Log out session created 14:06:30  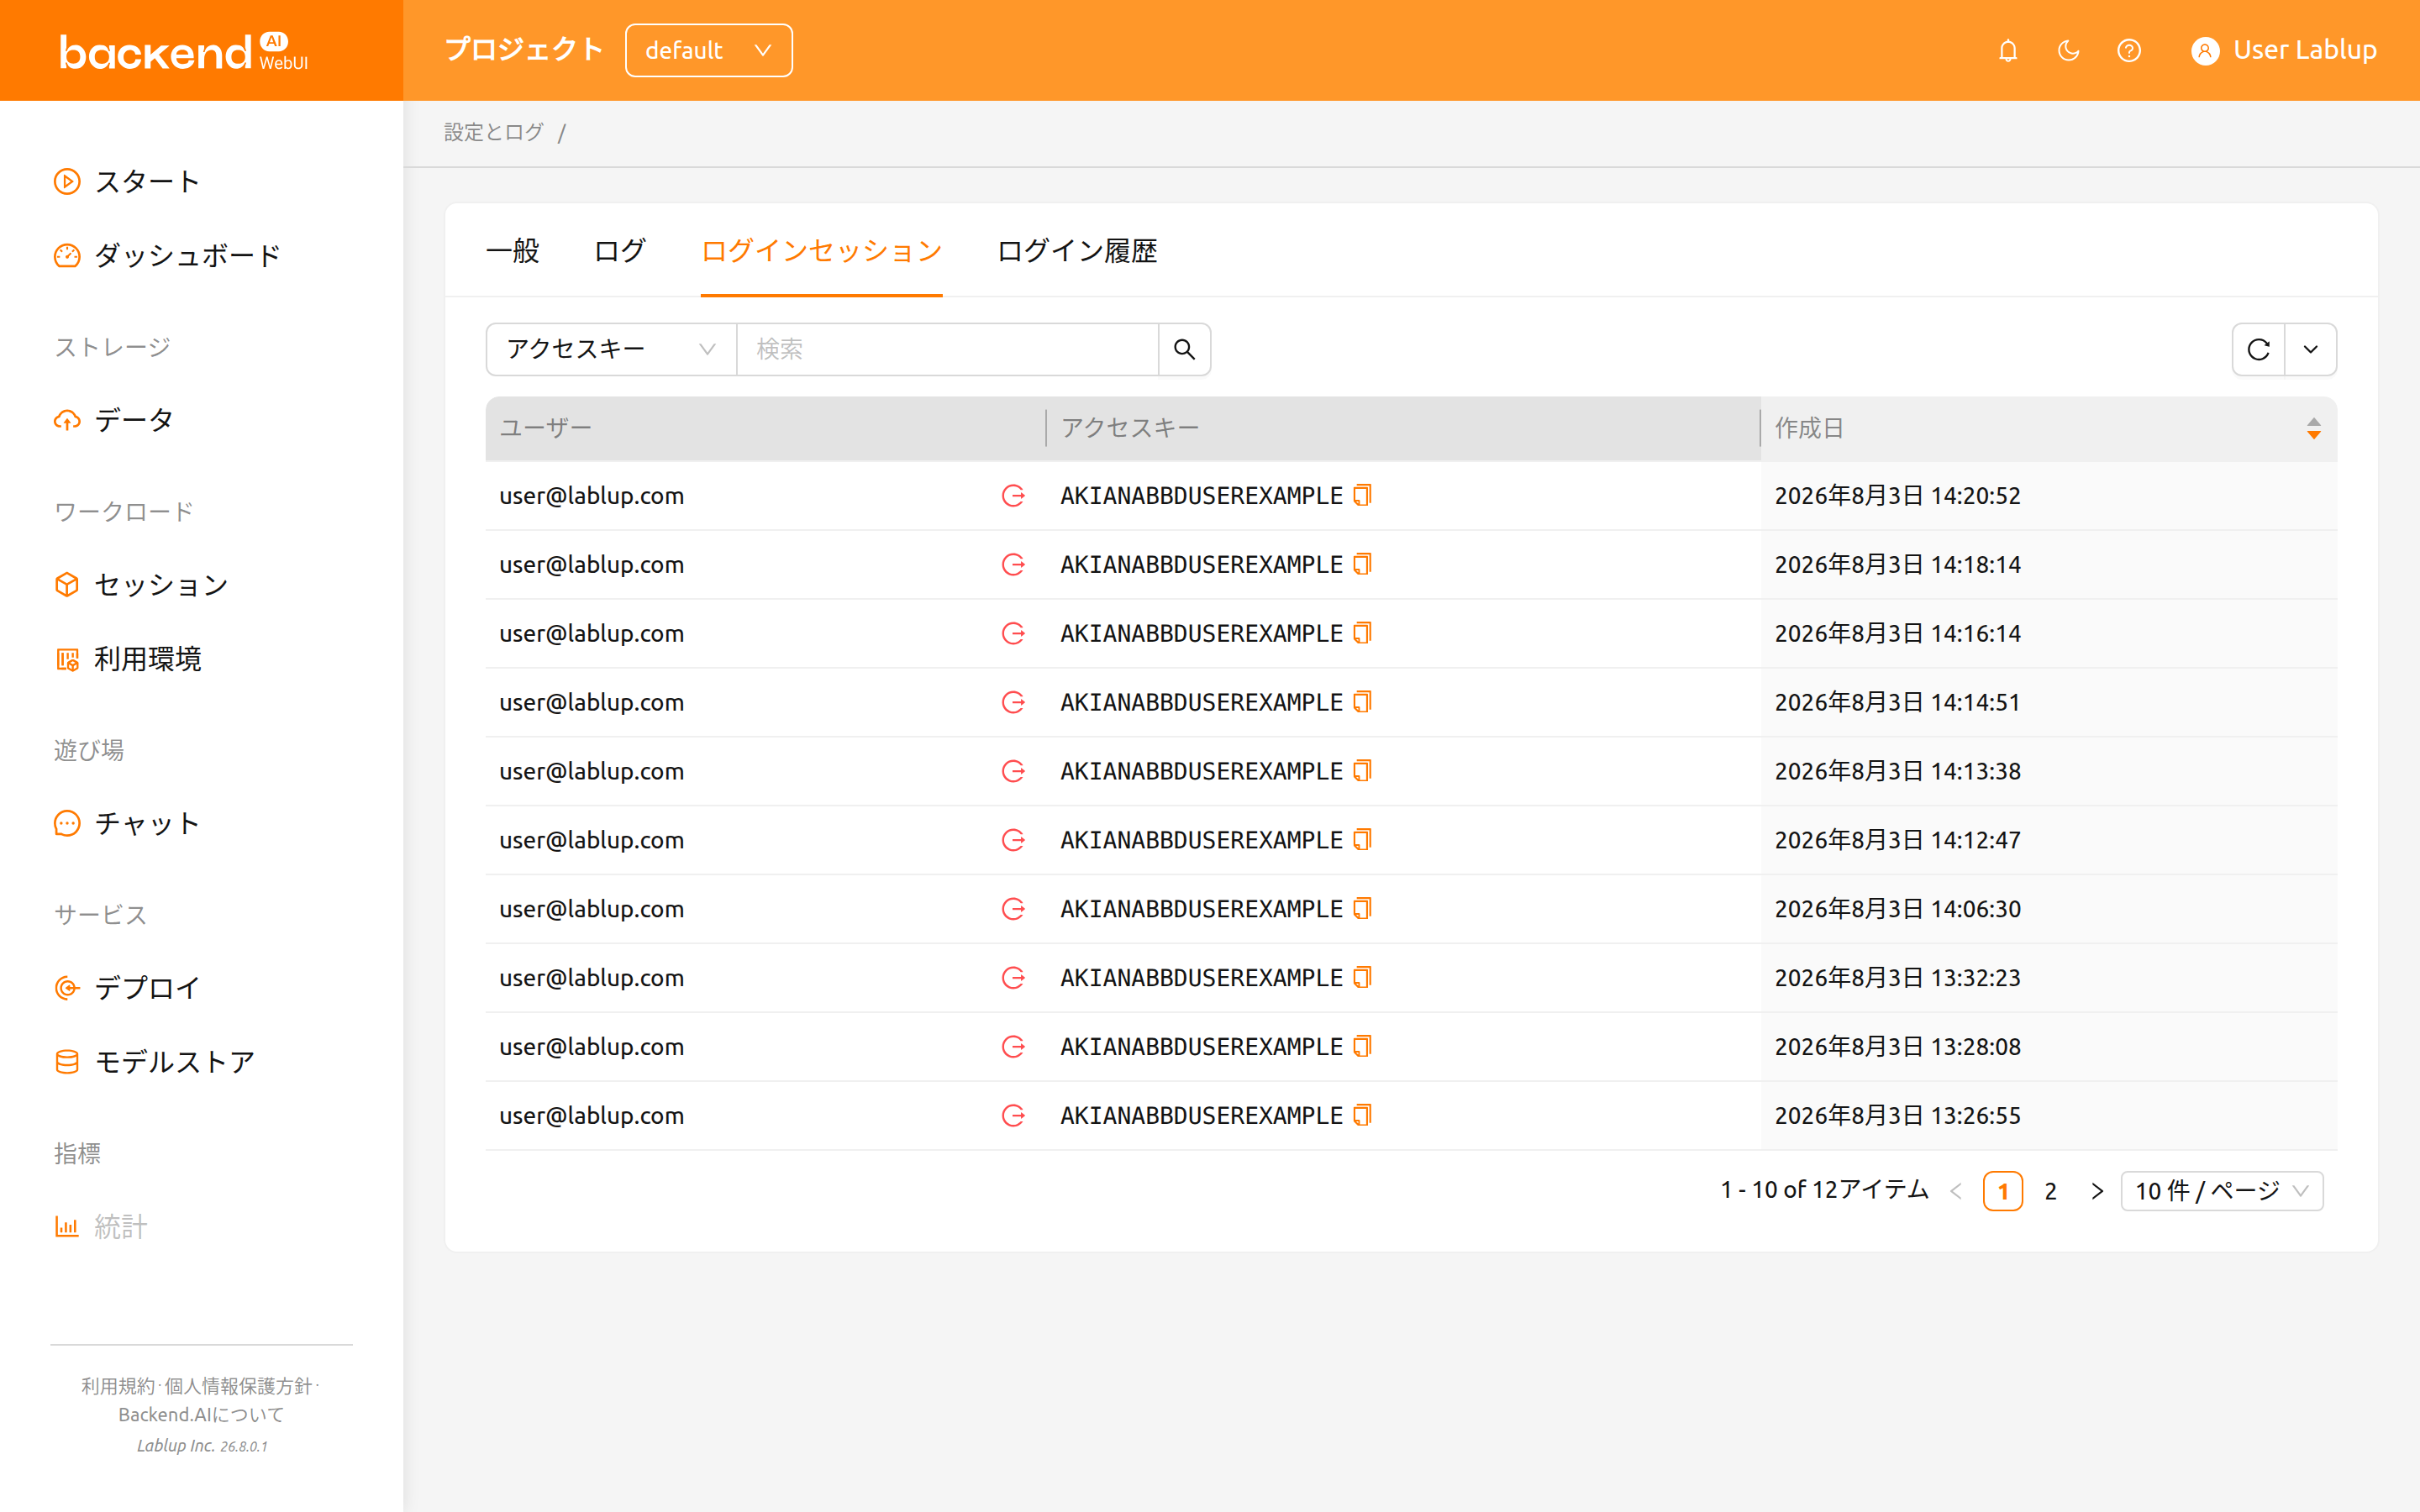[1013, 908]
